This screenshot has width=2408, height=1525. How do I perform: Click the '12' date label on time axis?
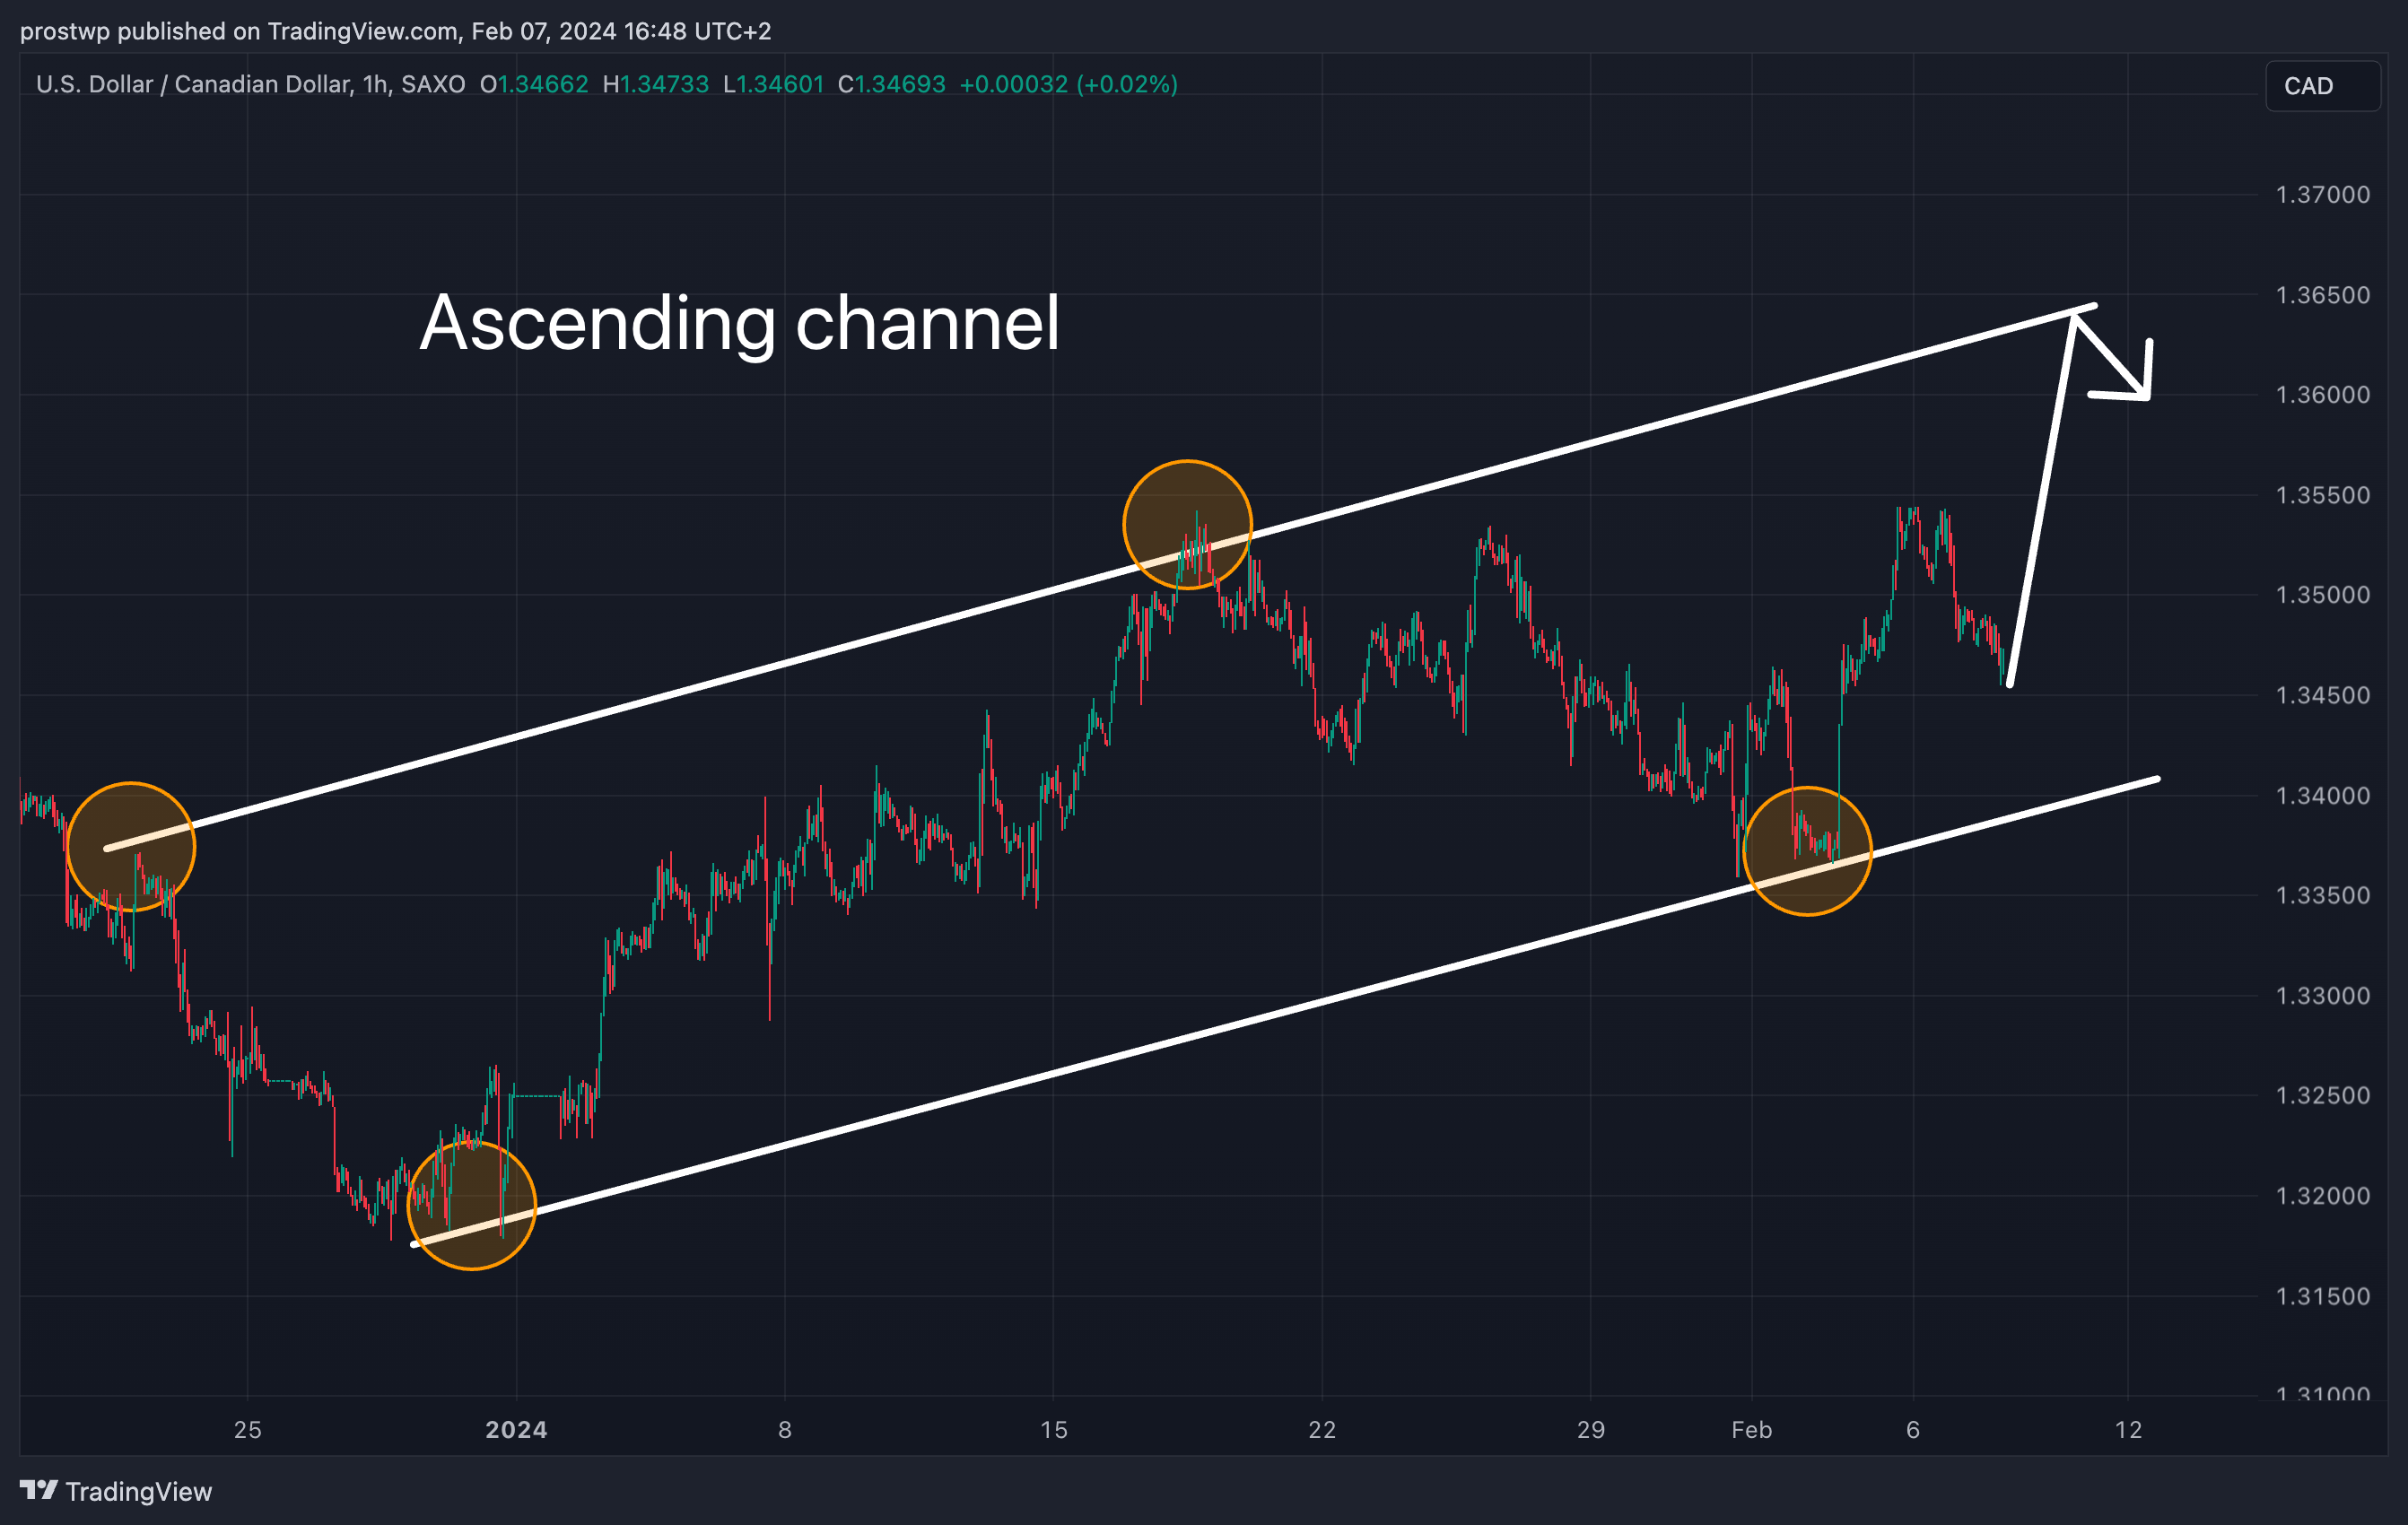pos(2129,1430)
